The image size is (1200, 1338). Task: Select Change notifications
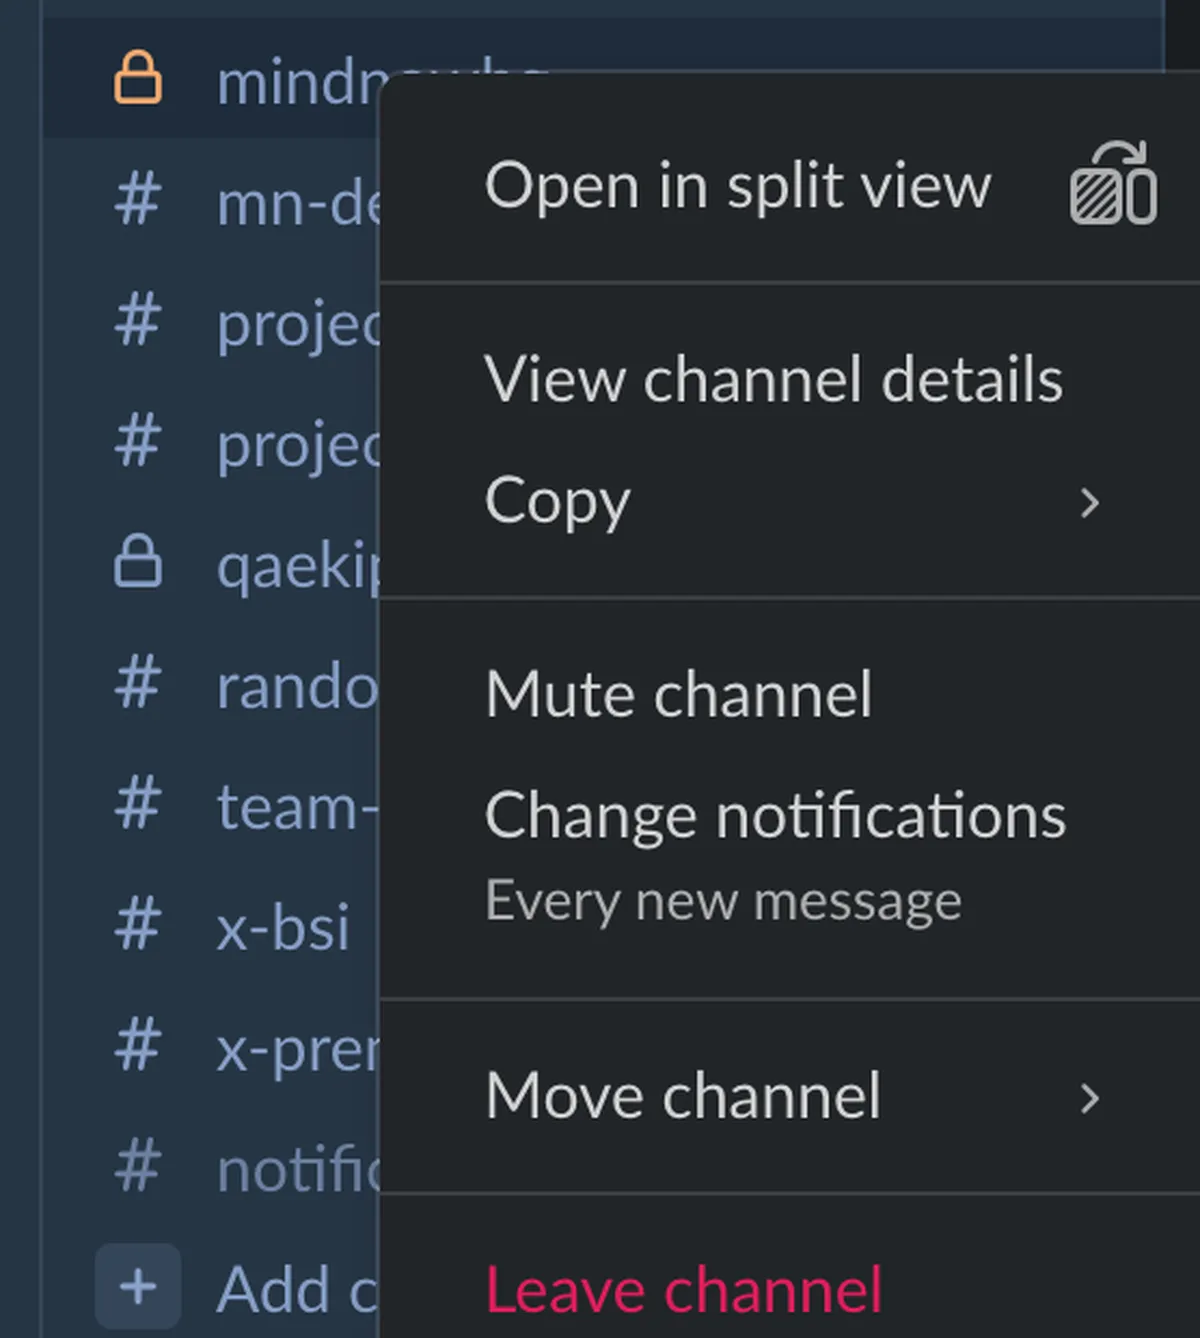tap(776, 815)
